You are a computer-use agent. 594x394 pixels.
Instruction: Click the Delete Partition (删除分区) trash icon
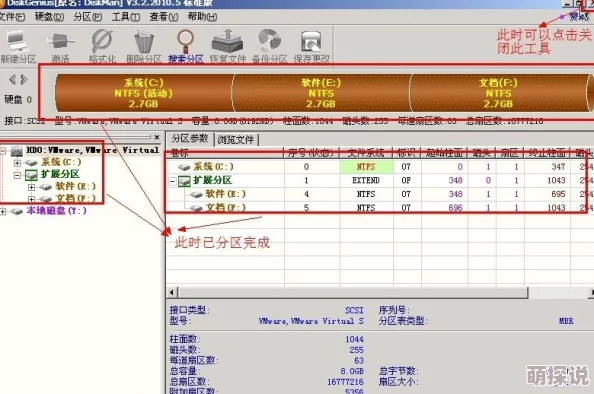tap(144, 47)
